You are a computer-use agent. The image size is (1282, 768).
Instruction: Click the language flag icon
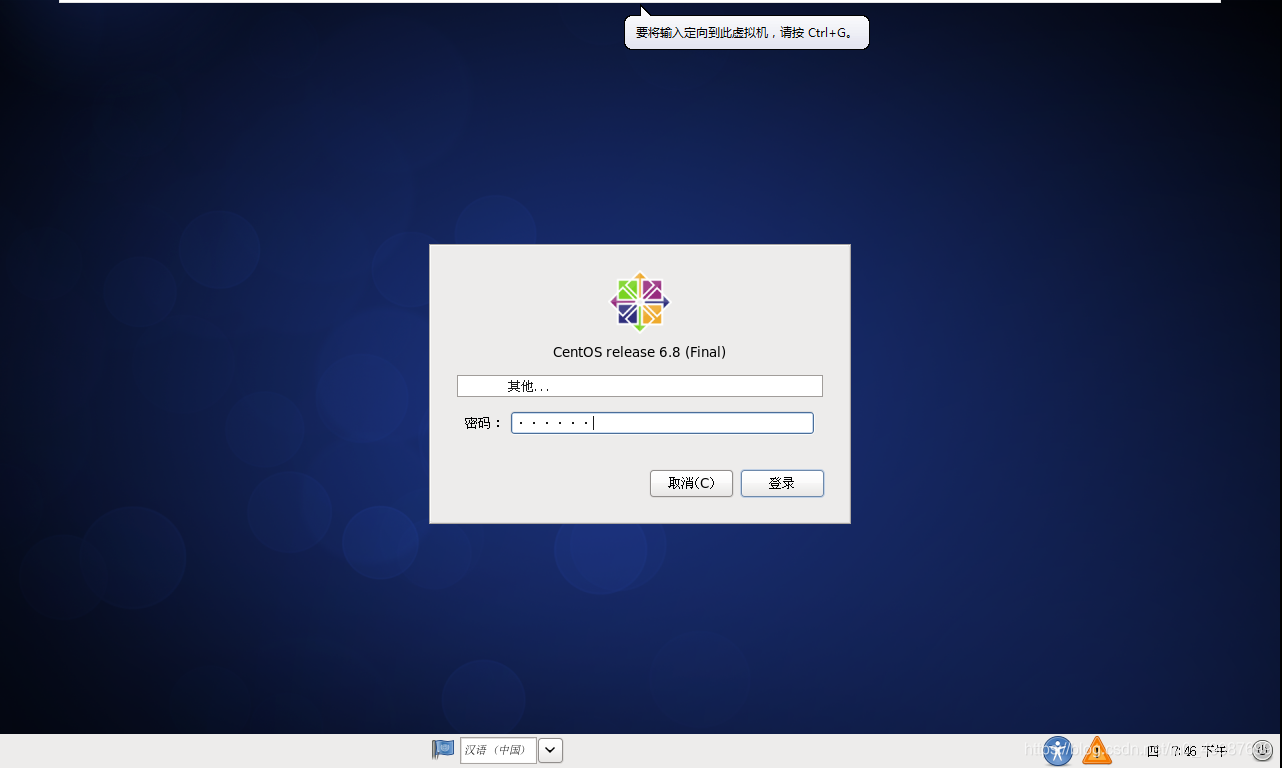point(443,749)
